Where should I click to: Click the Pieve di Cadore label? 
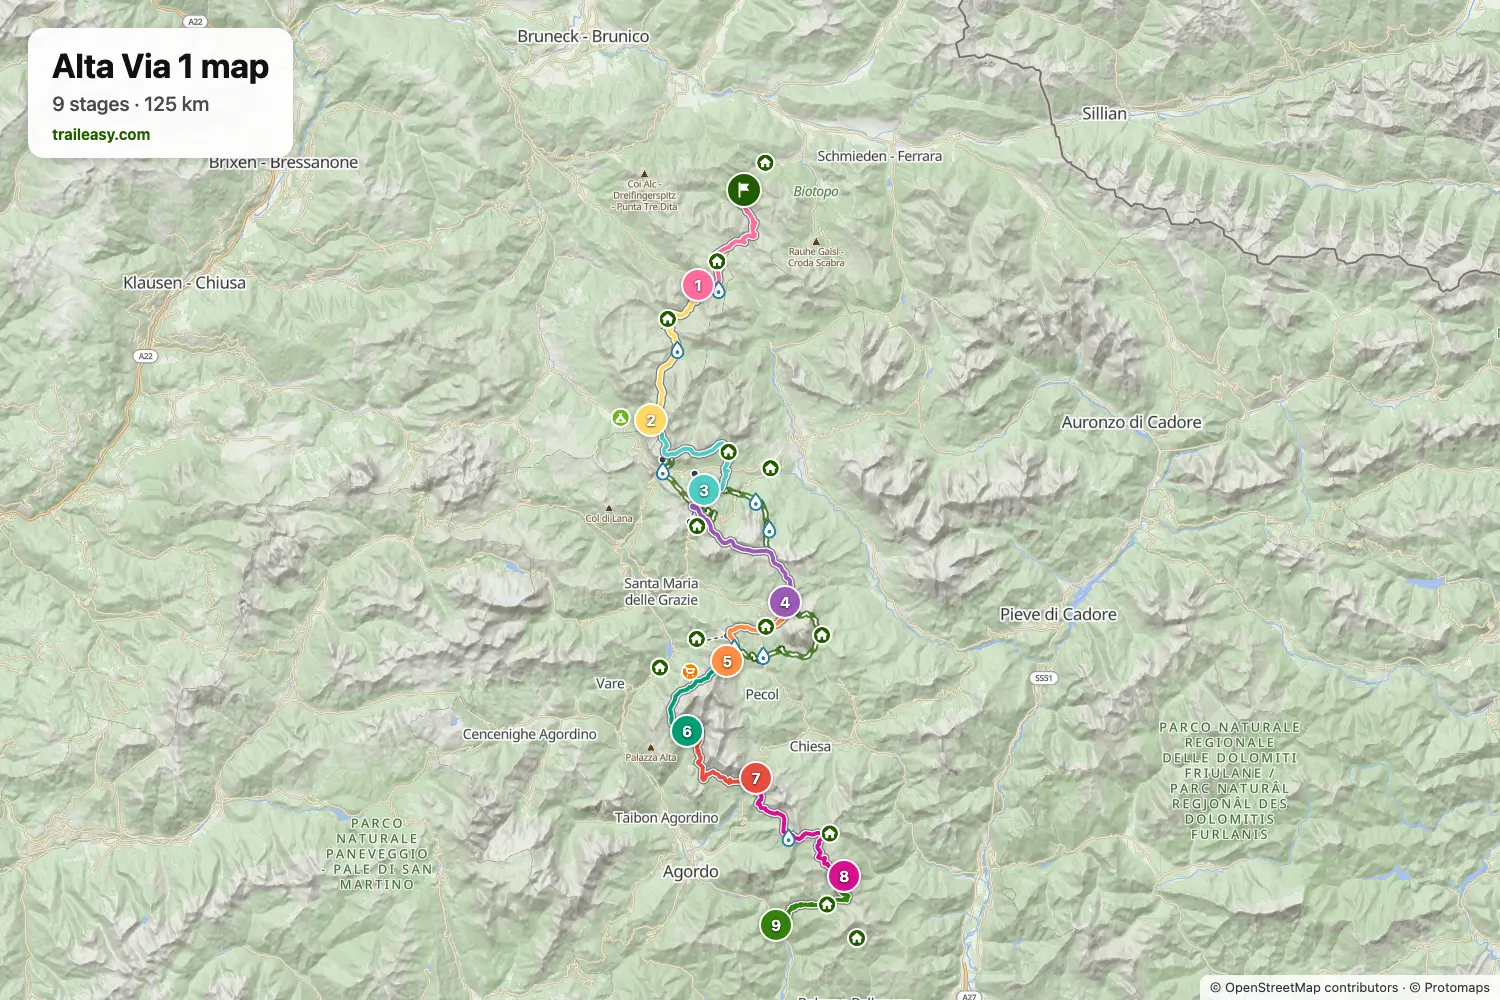pos(1058,614)
